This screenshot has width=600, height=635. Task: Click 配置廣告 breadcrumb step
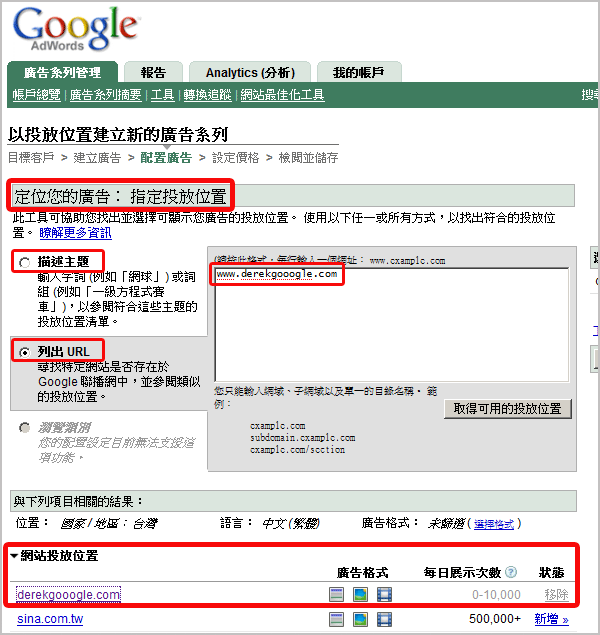(166, 158)
